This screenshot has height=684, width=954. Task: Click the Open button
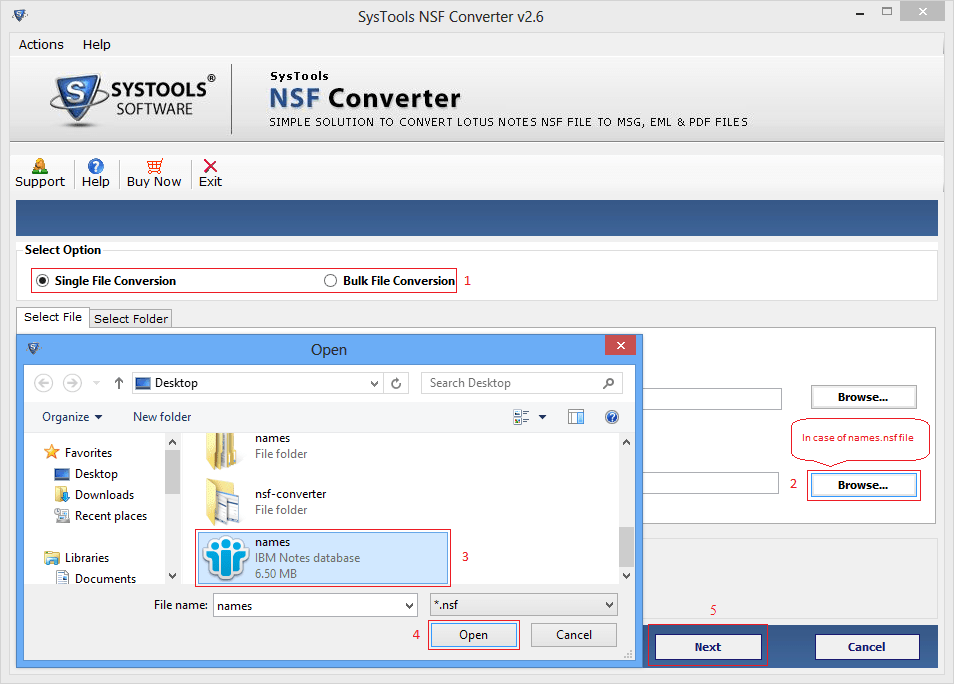(473, 635)
